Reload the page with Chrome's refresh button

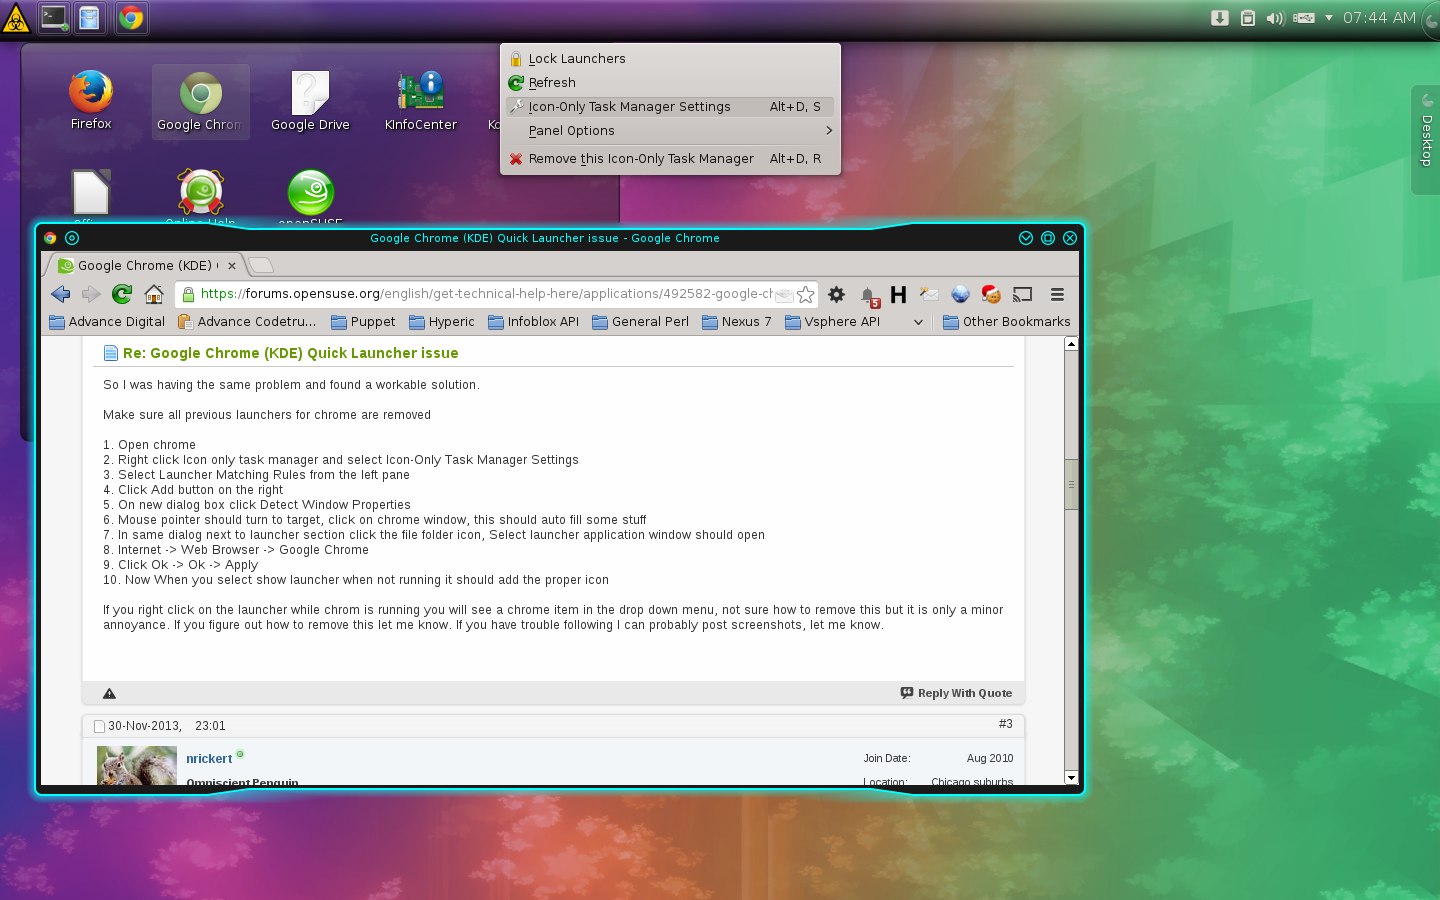point(122,294)
